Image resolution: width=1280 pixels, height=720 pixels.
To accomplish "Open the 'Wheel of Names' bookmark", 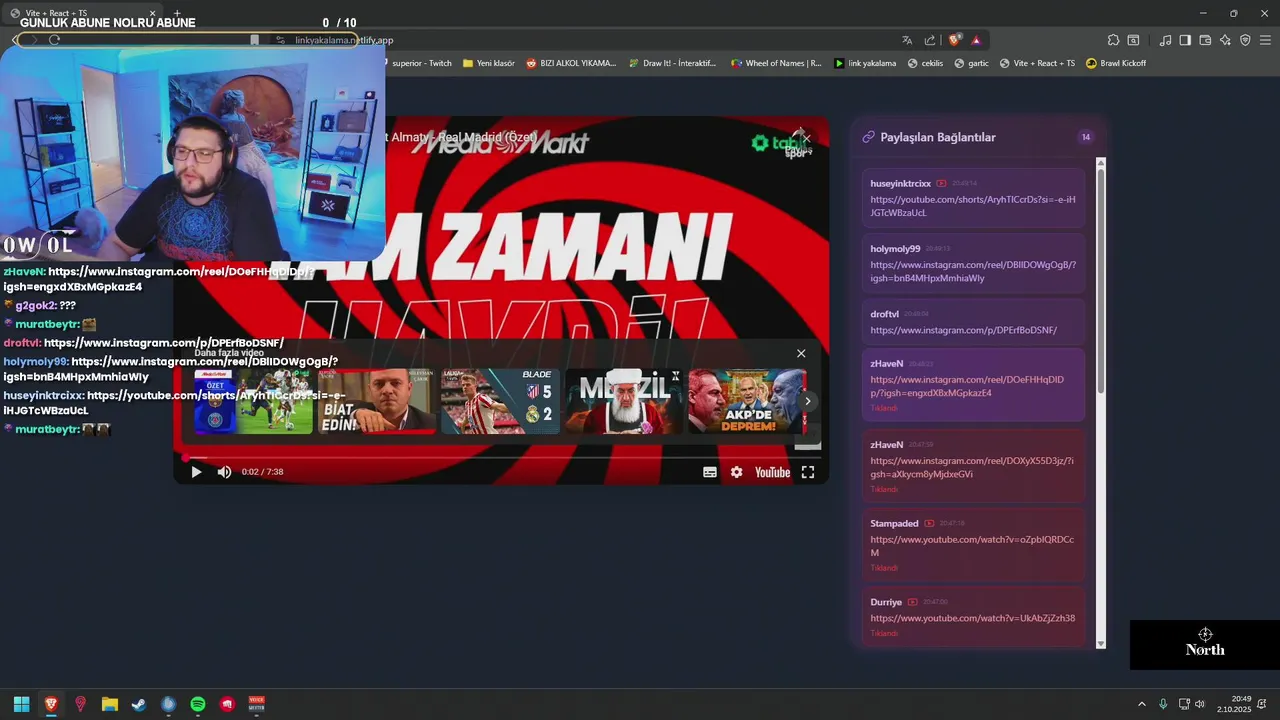I will (x=776, y=63).
